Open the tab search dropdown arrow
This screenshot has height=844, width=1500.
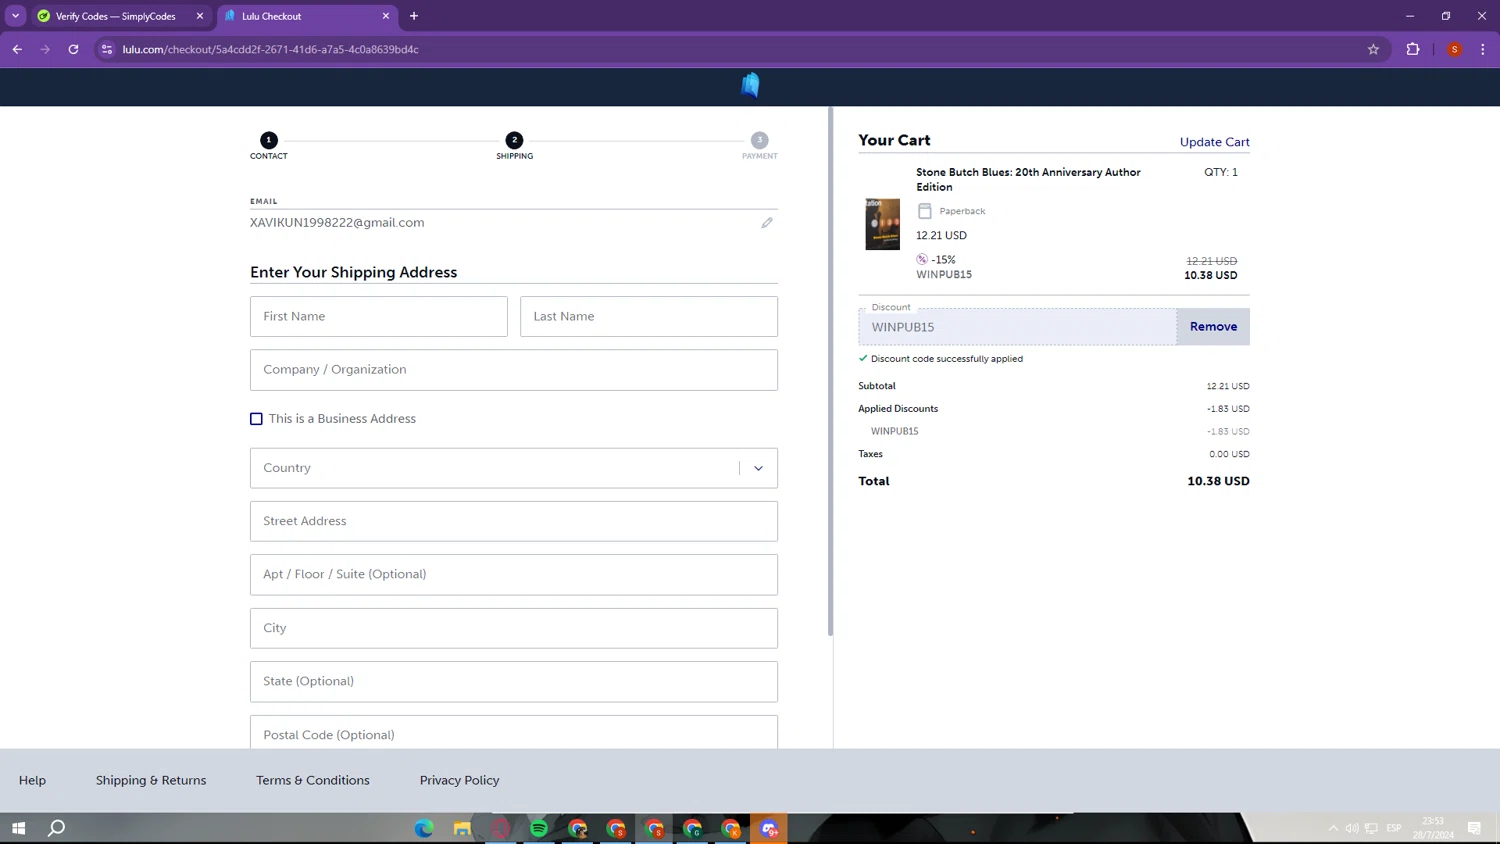click(15, 16)
